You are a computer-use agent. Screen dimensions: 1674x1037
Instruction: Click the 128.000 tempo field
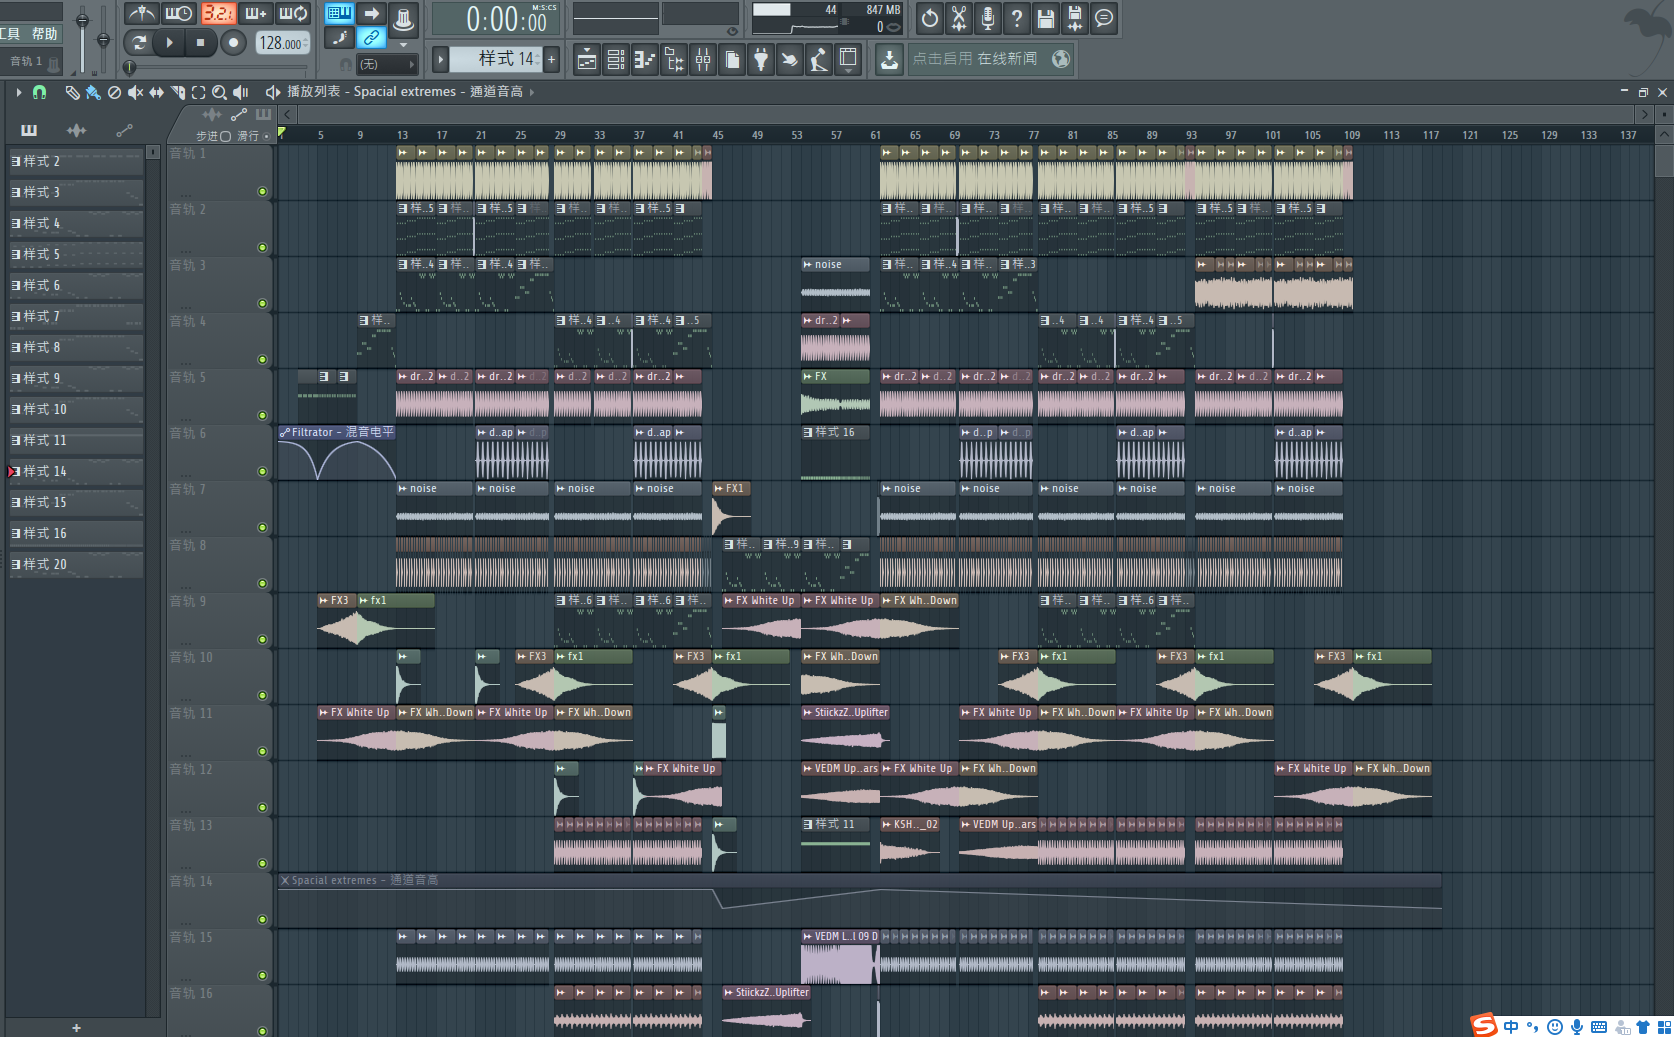pyautogui.click(x=281, y=43)
